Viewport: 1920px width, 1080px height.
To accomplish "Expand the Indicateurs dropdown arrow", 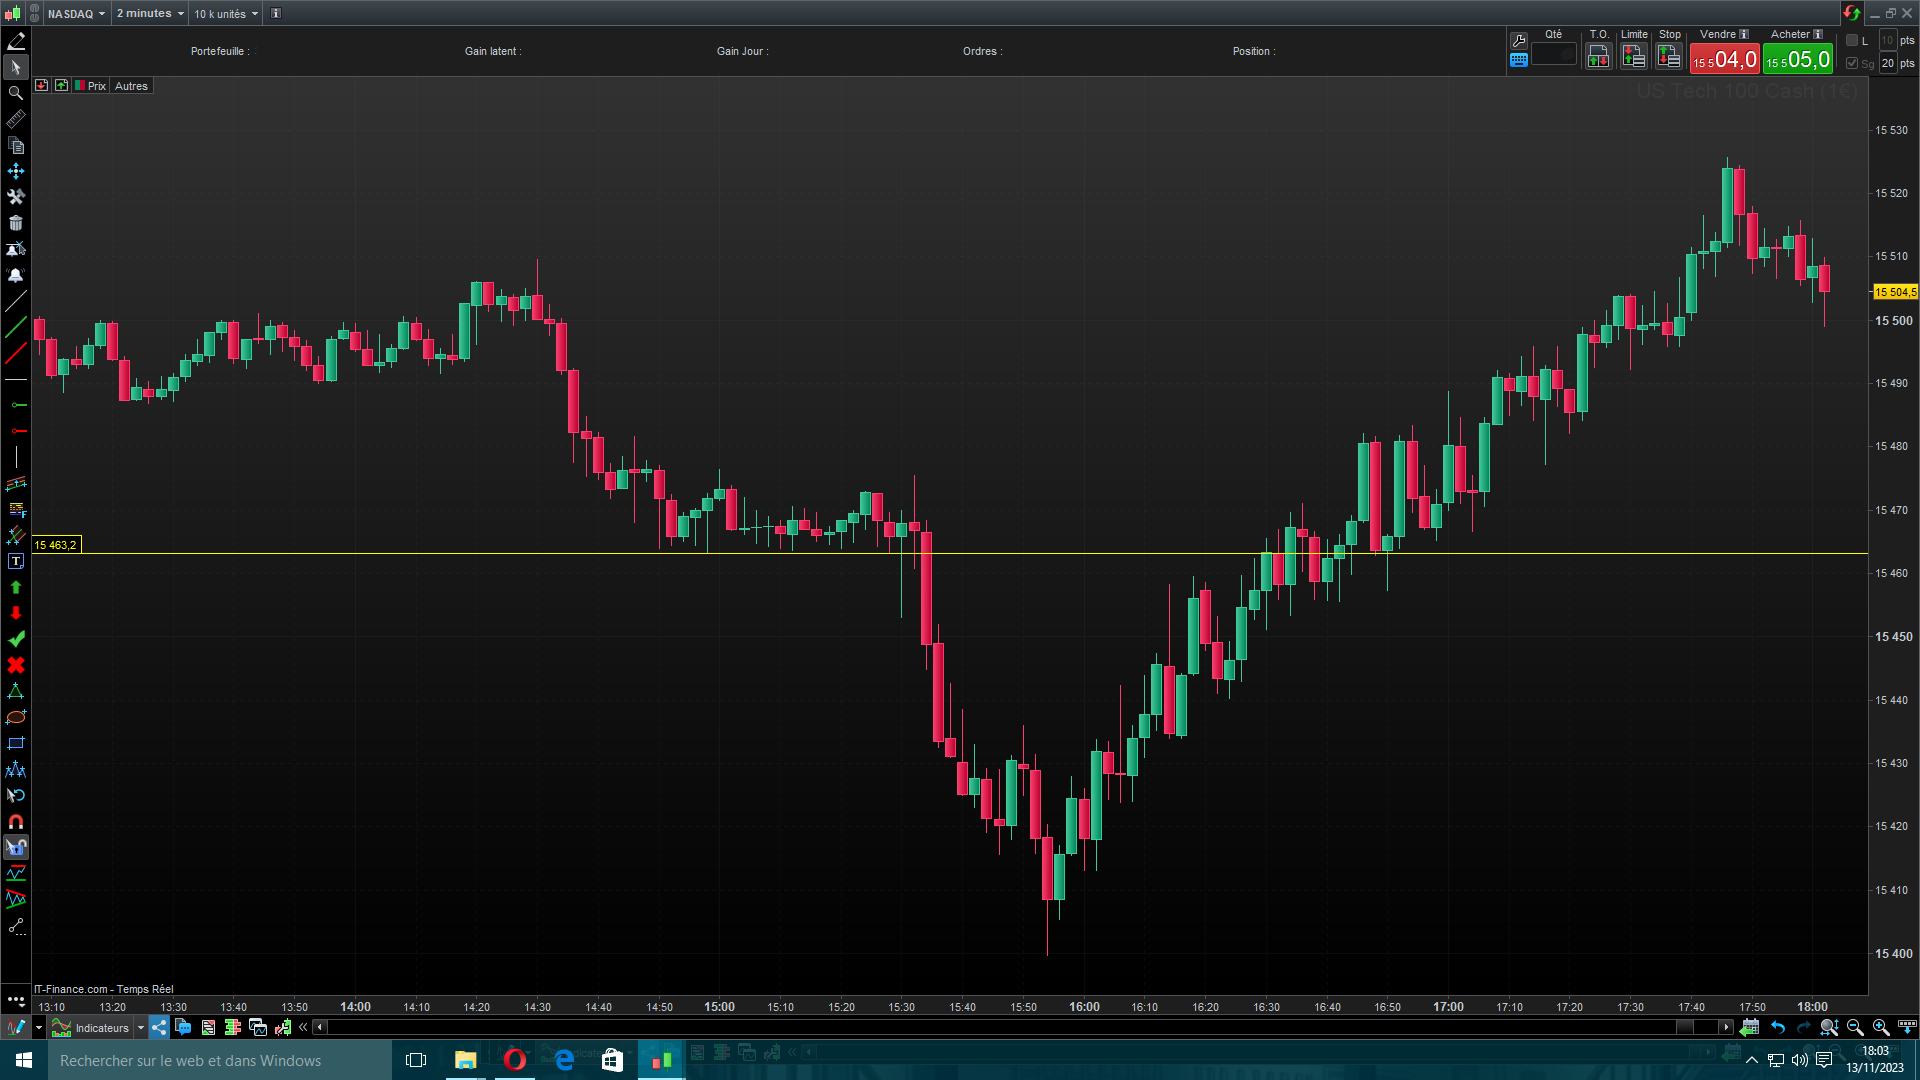I will [x=141, y=1028].
